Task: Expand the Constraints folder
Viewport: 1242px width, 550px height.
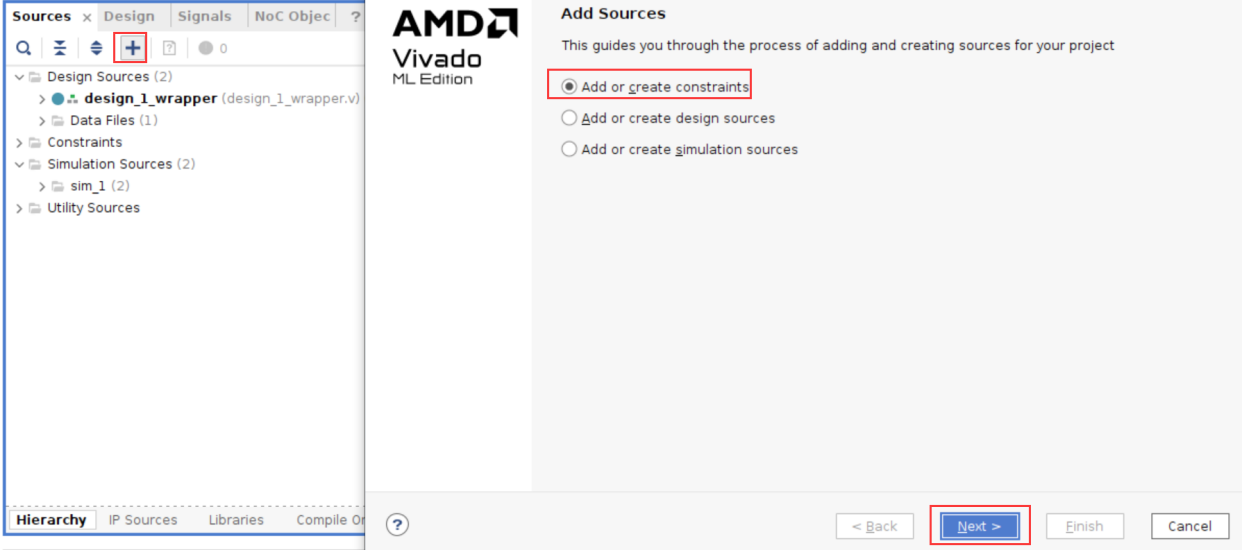Action: [19, 142]
